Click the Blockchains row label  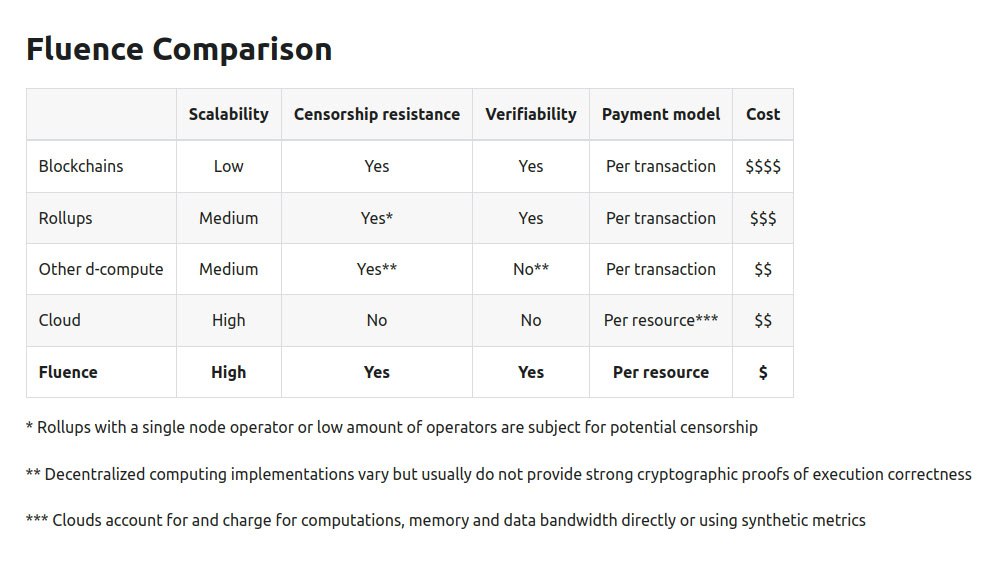tap(81, 166)
